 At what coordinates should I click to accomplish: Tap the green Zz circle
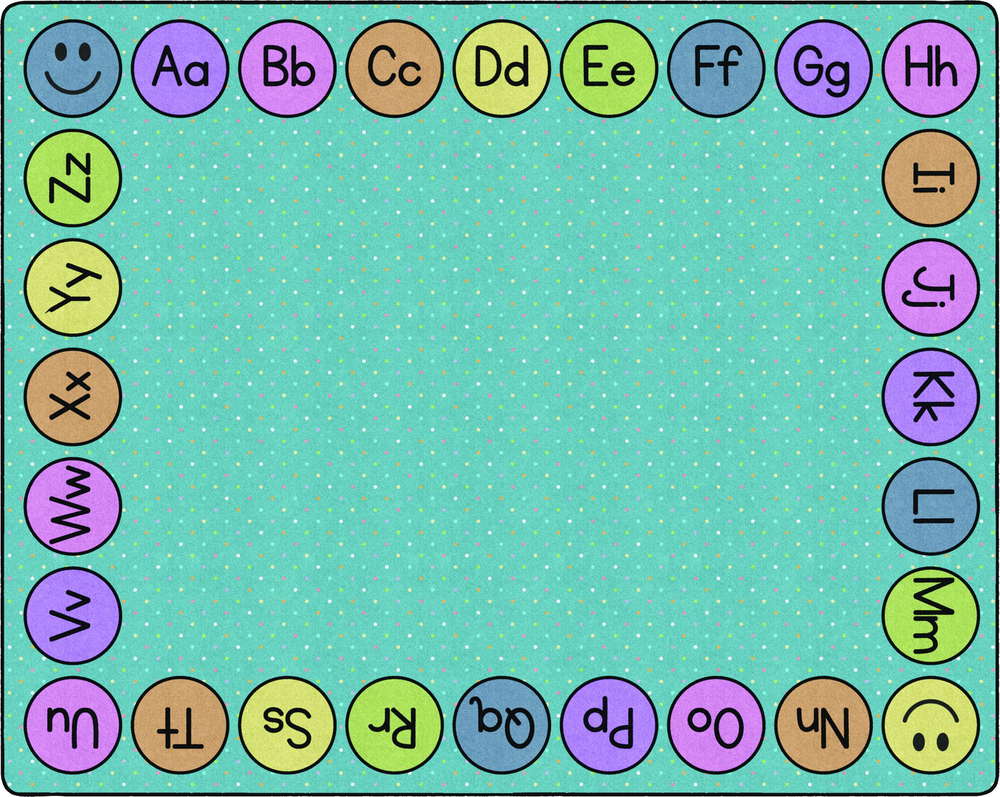(72, 178)
